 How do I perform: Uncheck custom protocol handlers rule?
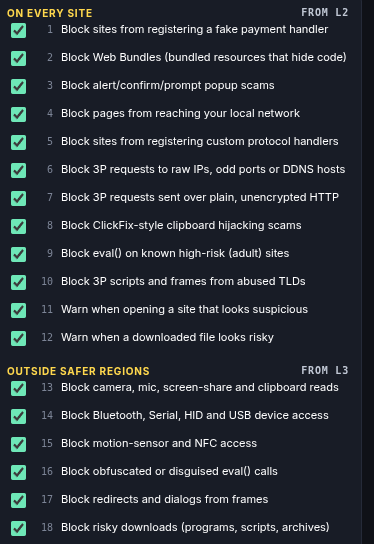[x=18, y=142]
